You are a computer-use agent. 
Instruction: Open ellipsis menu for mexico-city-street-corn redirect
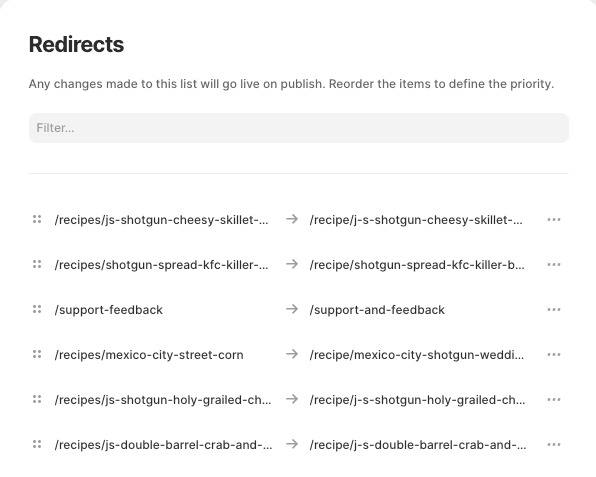click(x=554, y=355)
